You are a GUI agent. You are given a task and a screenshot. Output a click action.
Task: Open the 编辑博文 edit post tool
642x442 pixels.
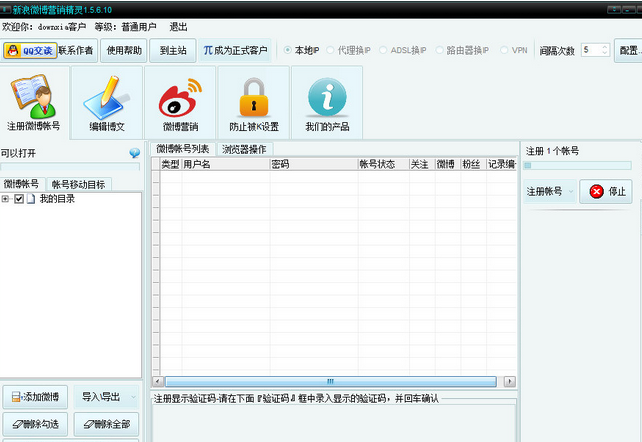(x=107, y=103)
